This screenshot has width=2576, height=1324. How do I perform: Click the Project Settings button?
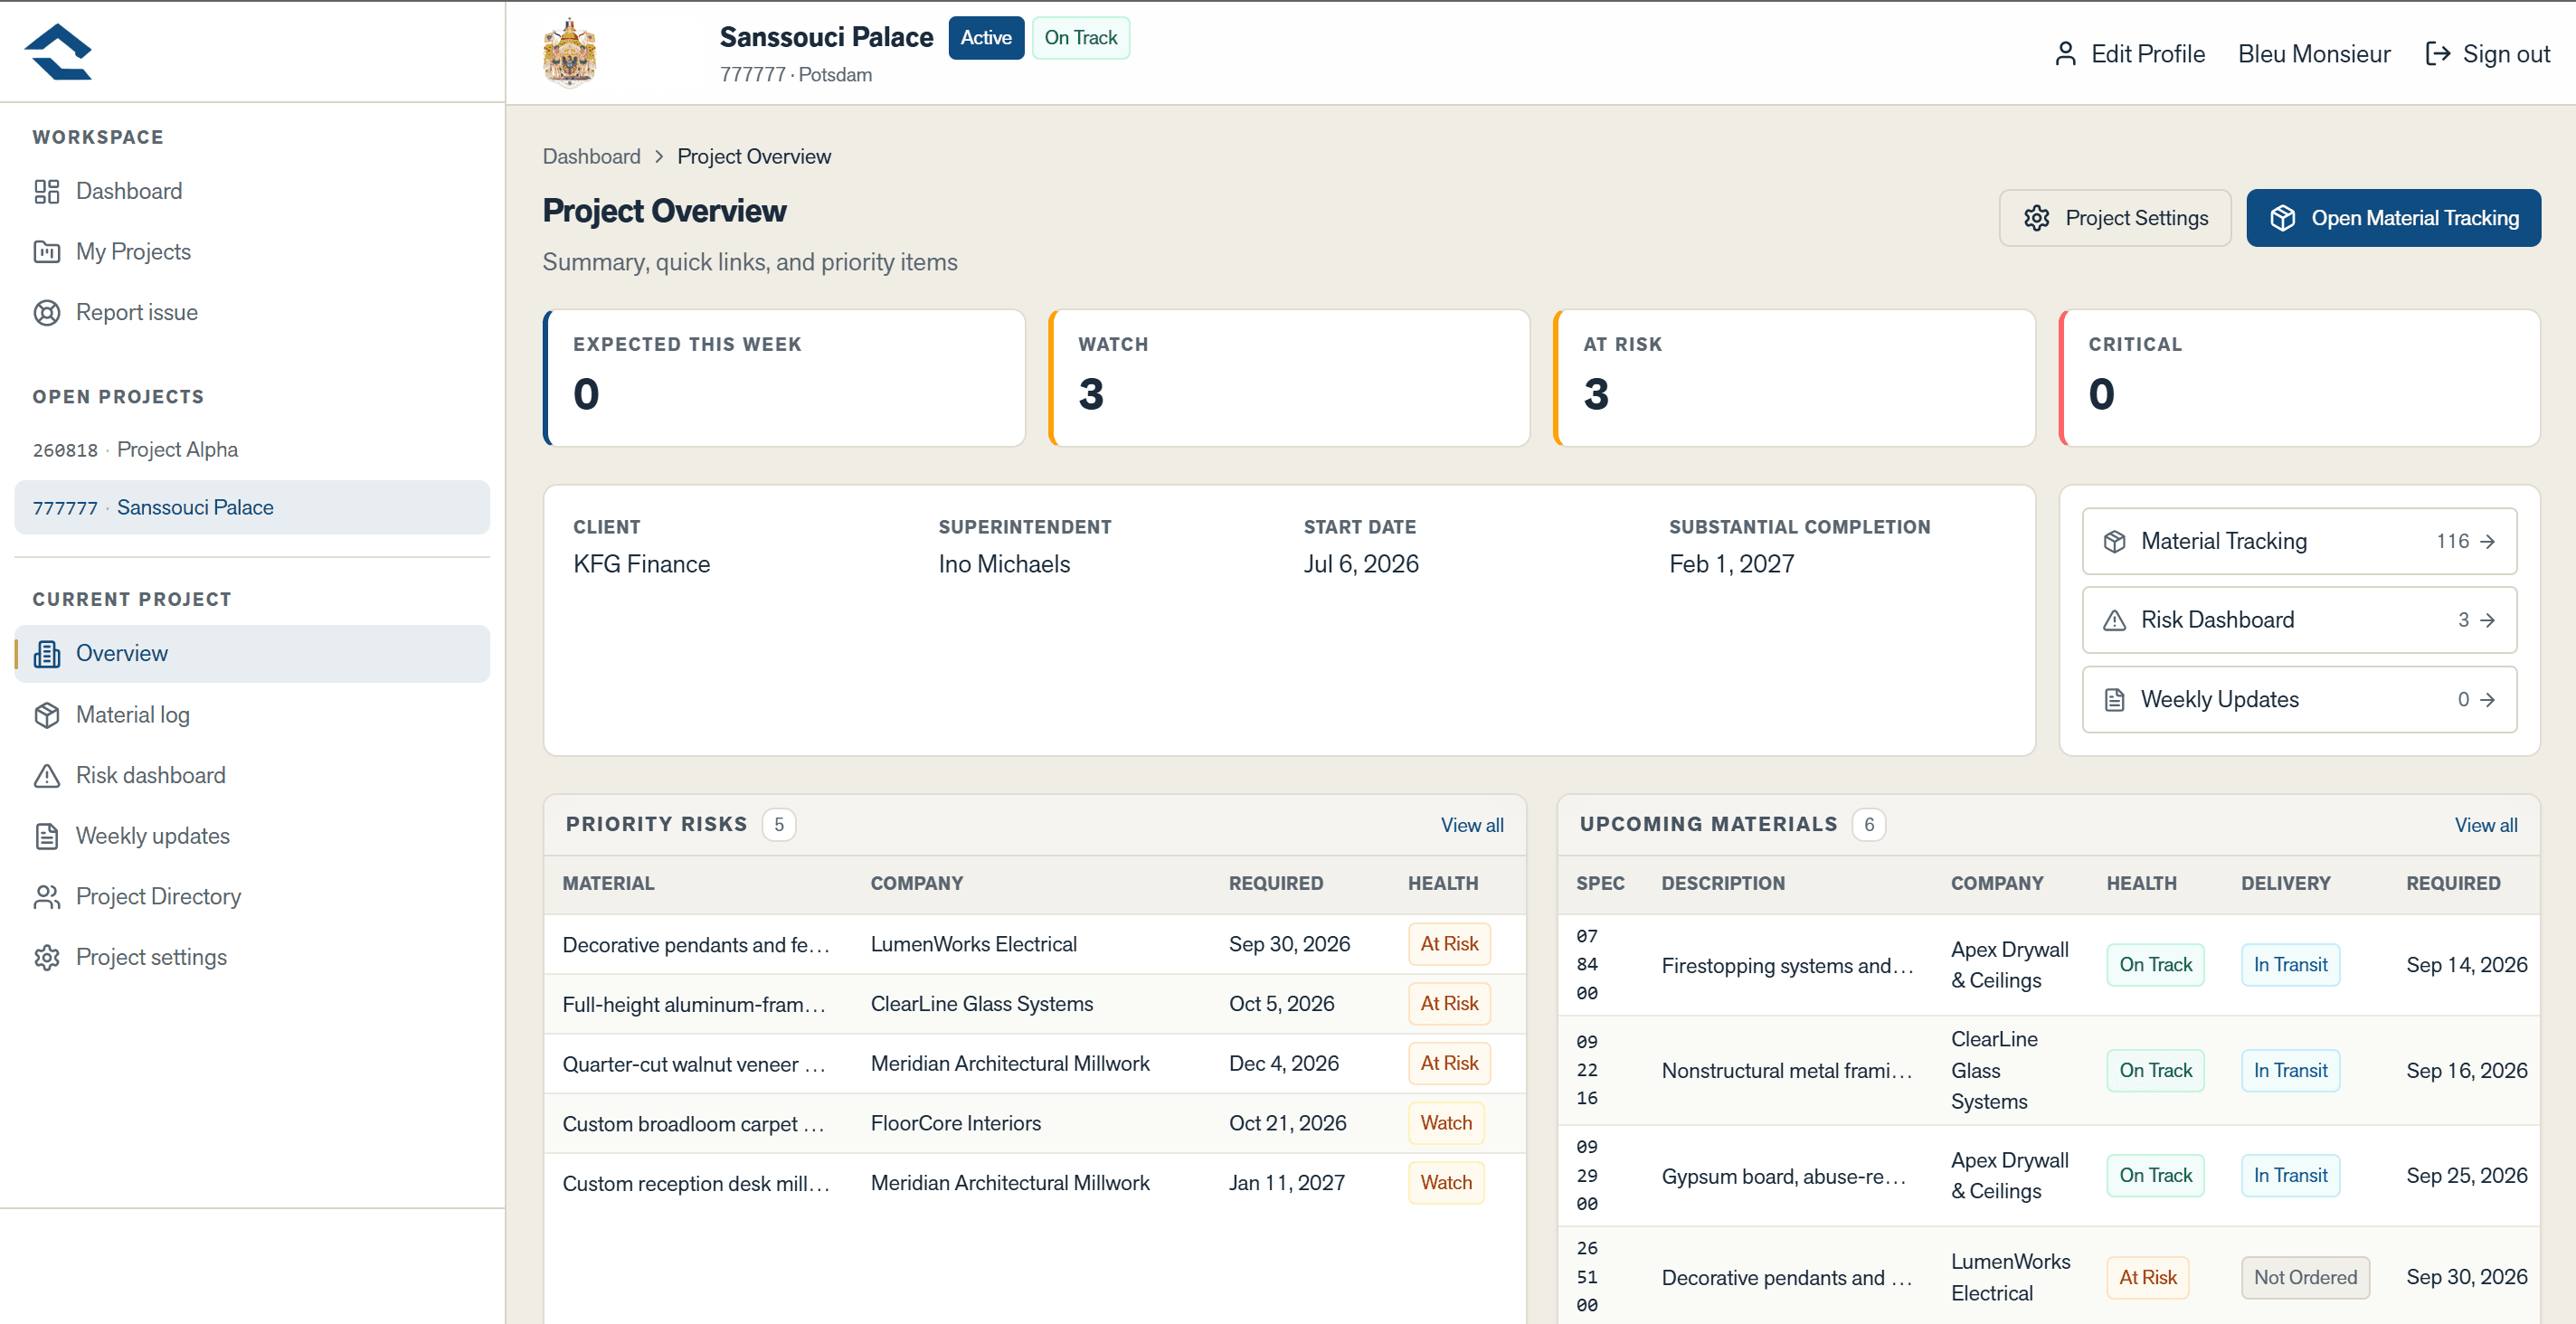click(2115, 218)
